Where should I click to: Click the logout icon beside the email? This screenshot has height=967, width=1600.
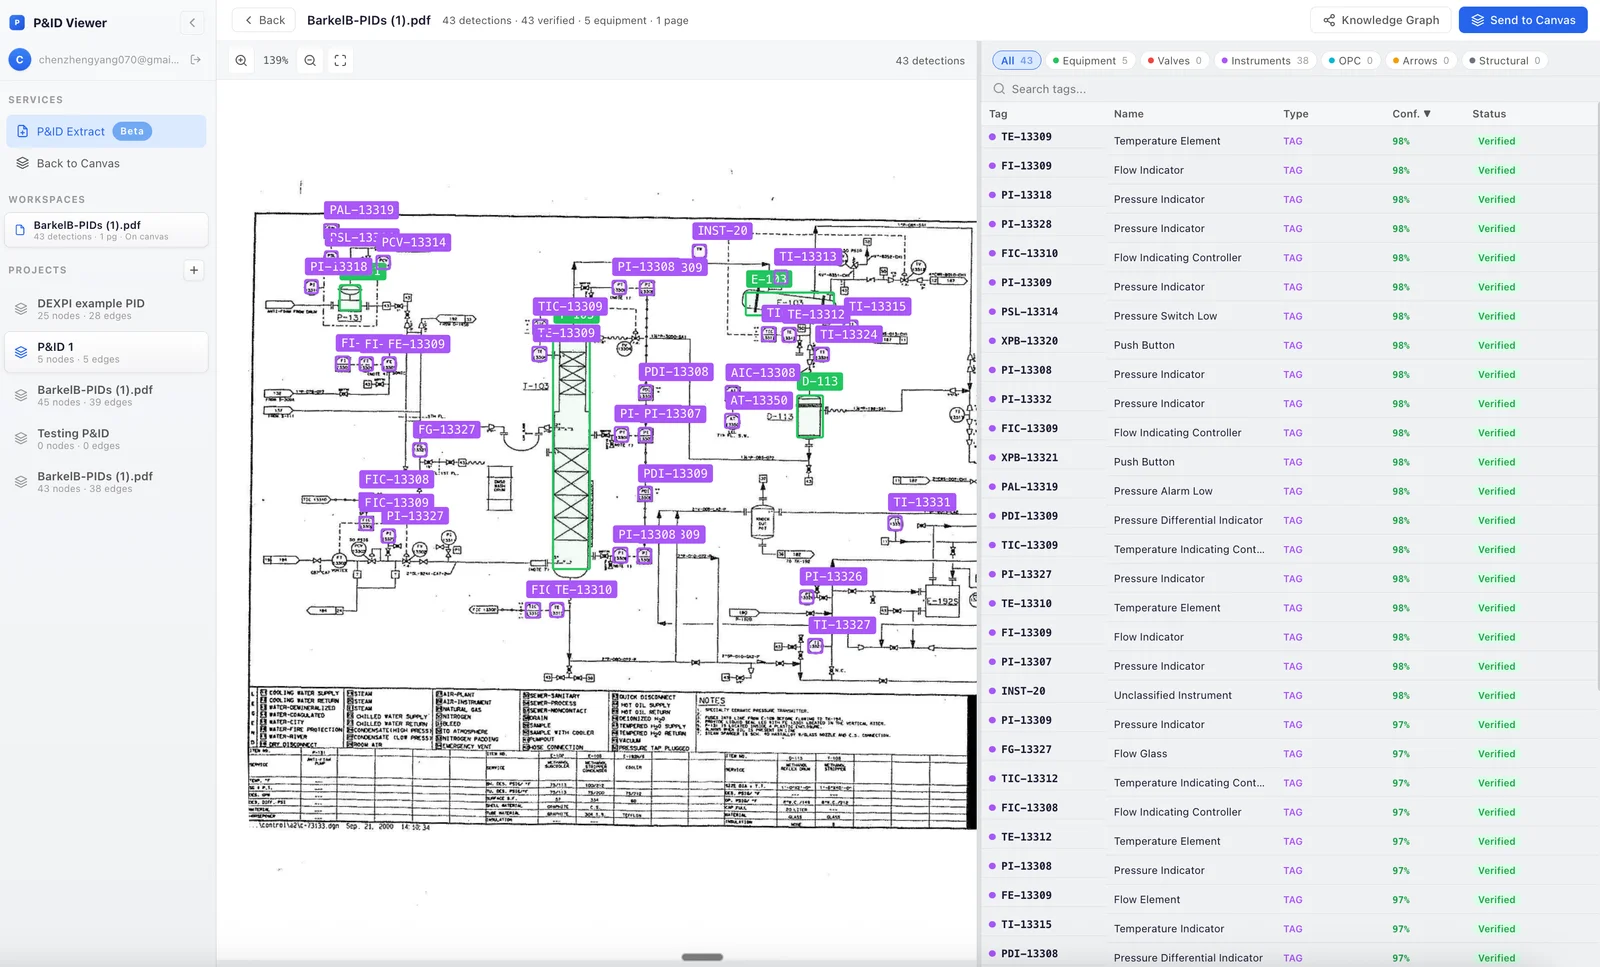click(x=196, y=59)
